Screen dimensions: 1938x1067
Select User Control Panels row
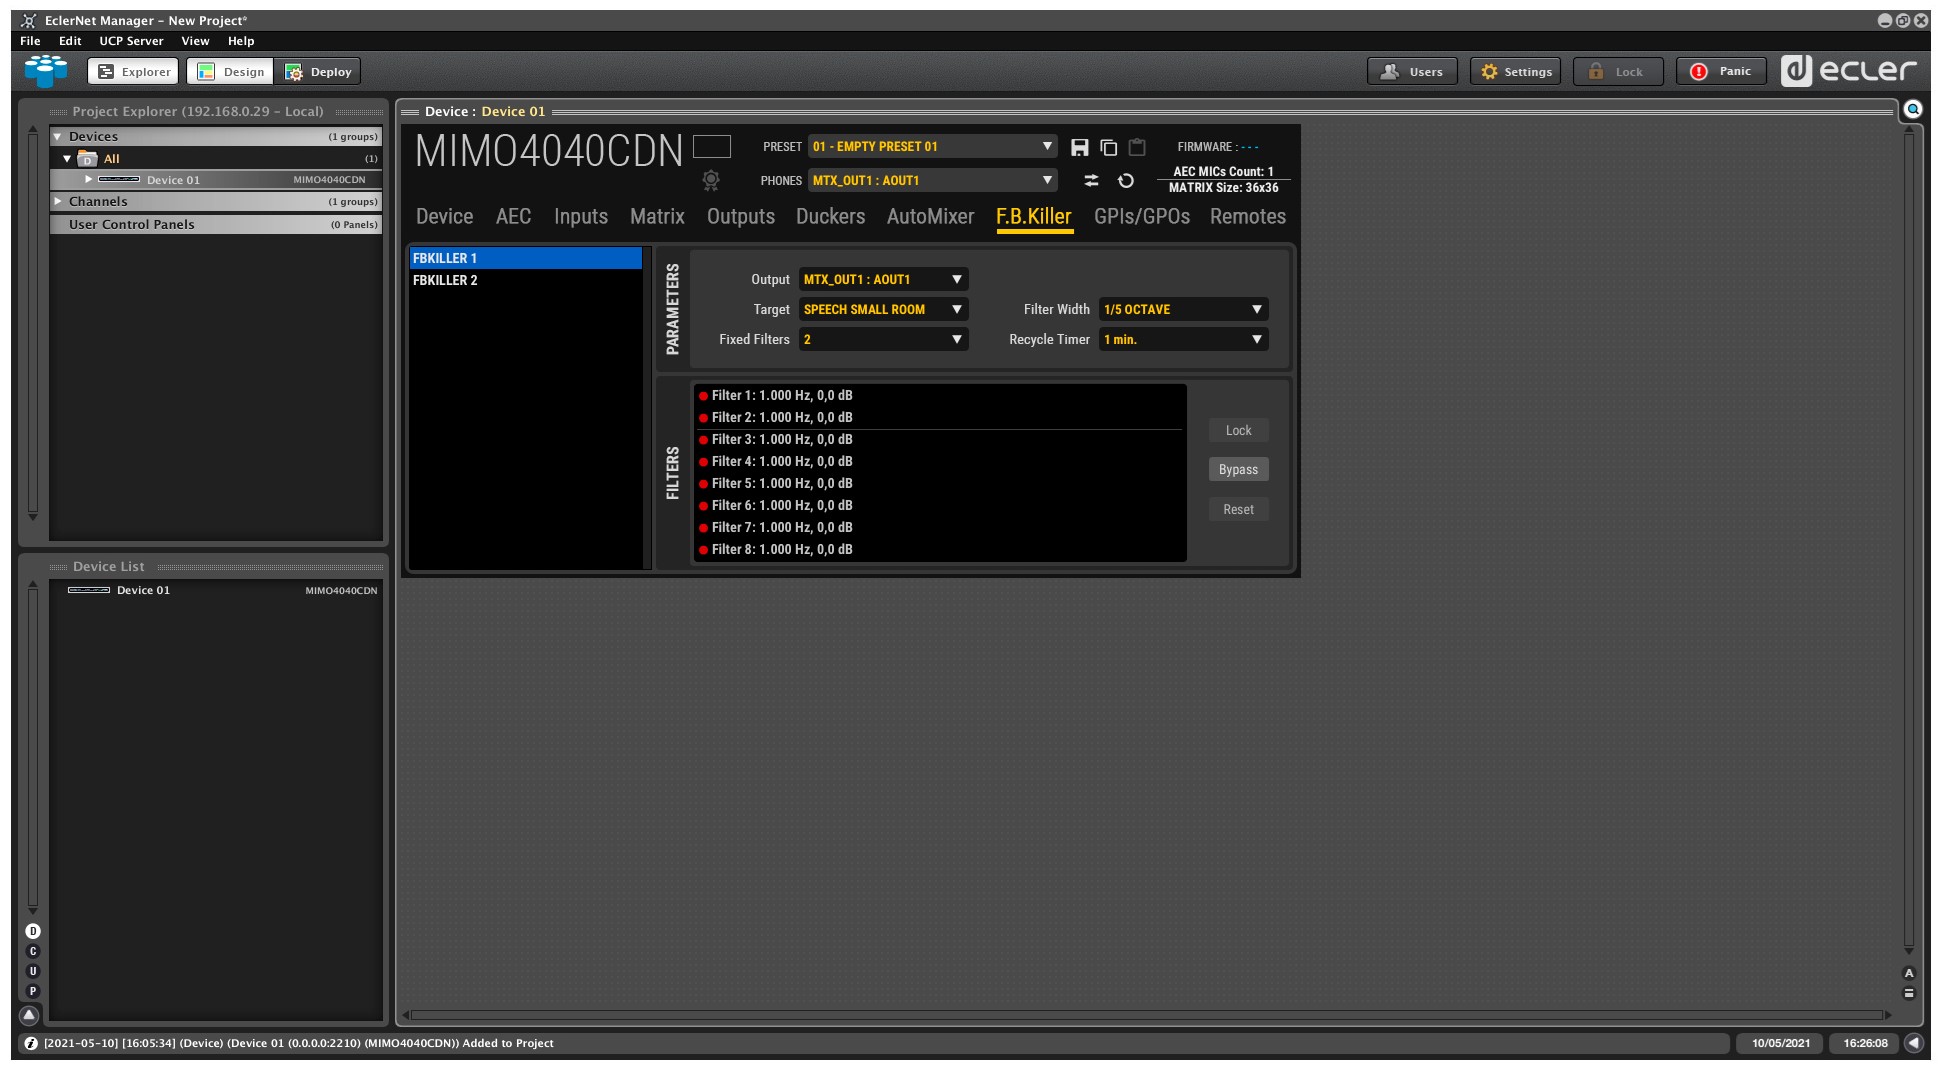pos(216,225)
